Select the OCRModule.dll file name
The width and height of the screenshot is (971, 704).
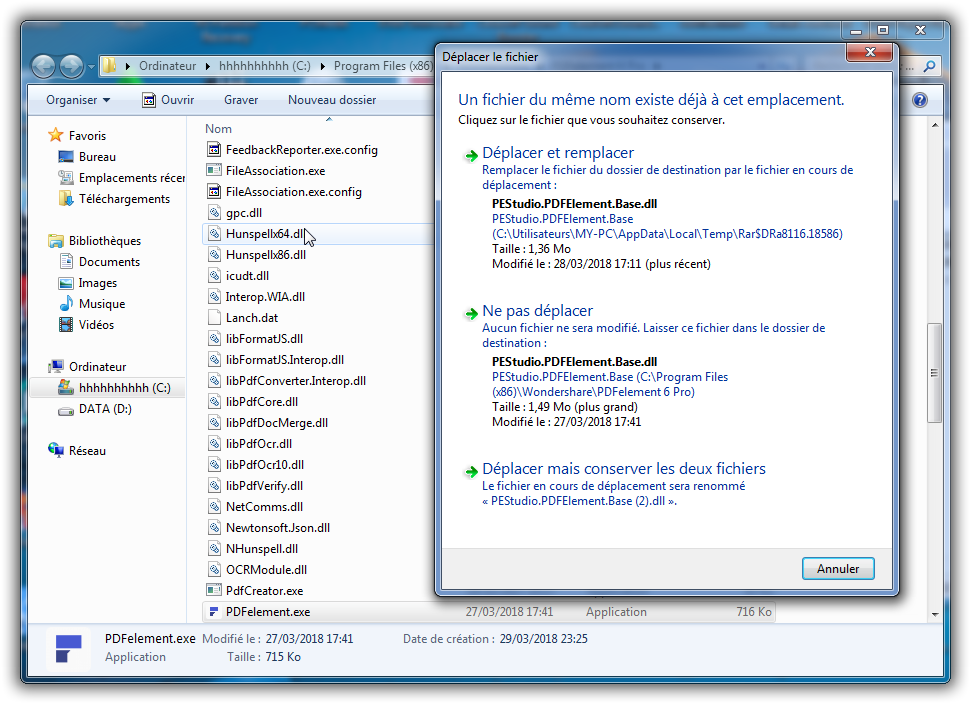tap(266, 570)
